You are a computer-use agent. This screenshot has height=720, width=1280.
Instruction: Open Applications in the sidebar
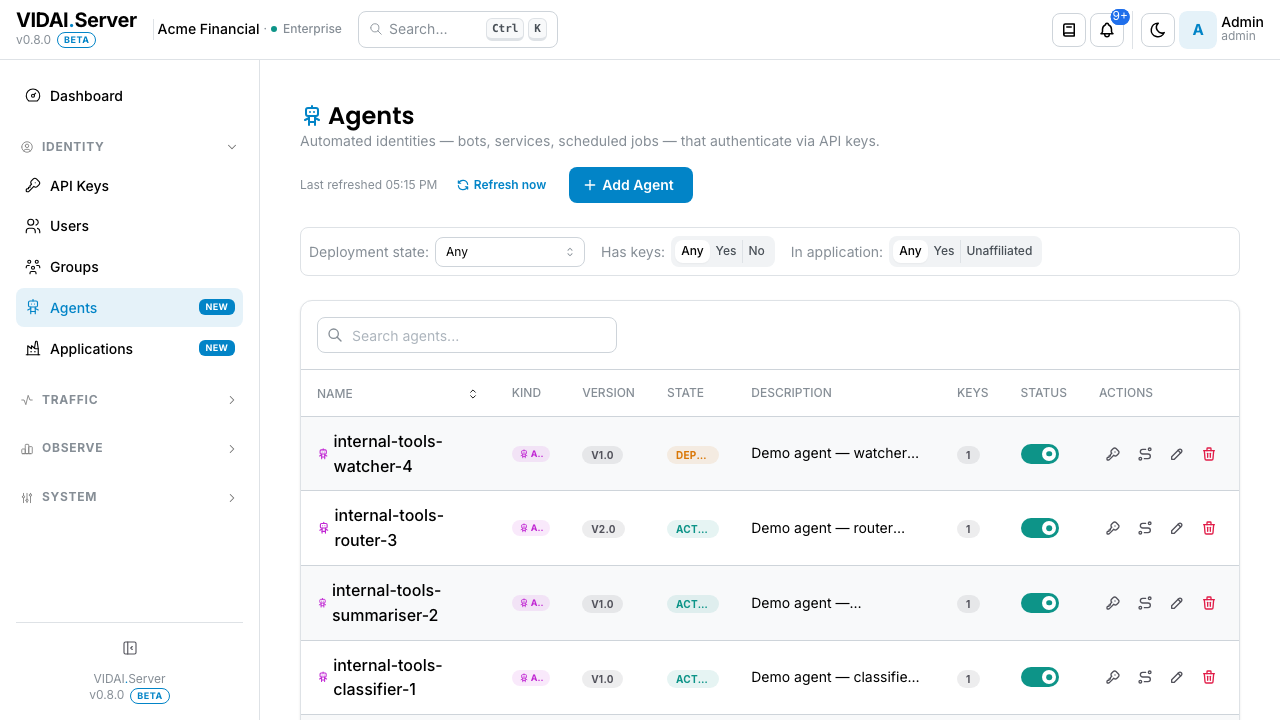(x=129, y=349)
